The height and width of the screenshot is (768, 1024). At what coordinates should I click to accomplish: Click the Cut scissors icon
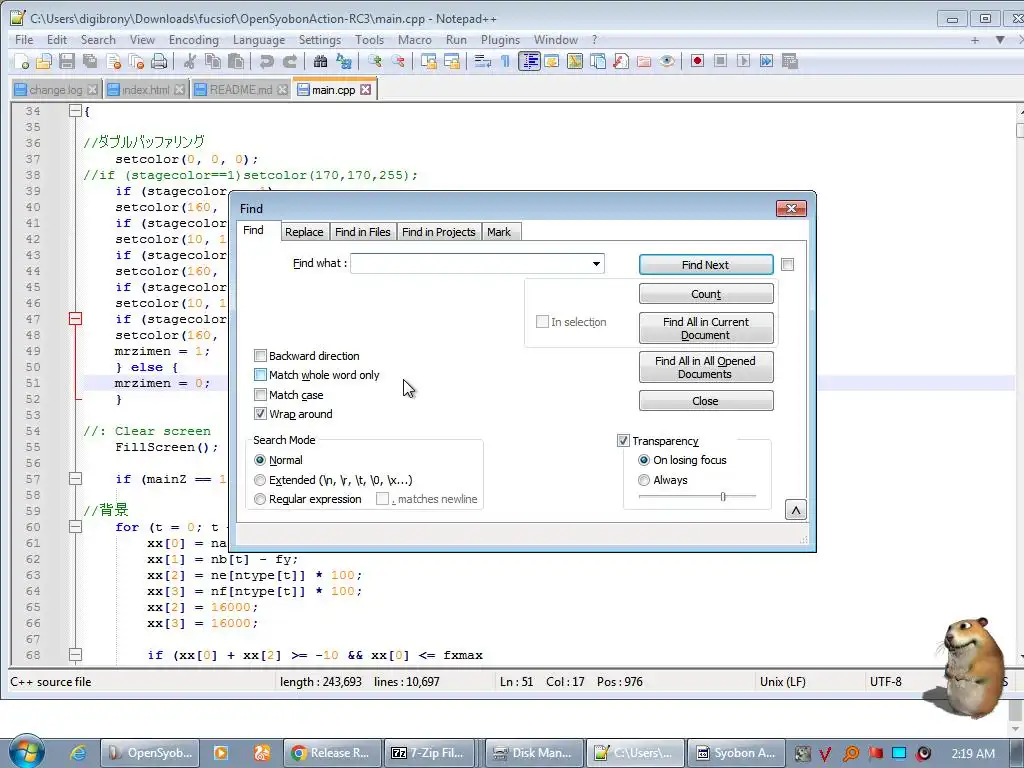(190, 61)
